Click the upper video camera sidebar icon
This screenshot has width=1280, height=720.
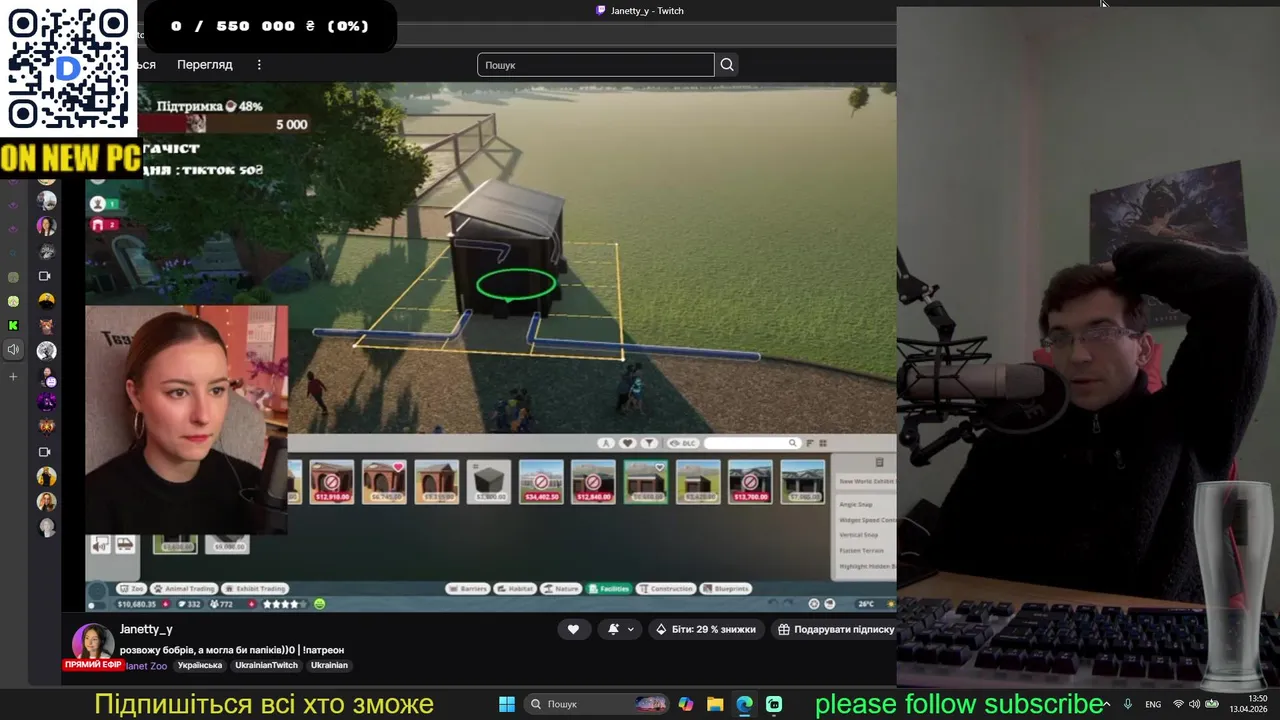click(44, 276)
